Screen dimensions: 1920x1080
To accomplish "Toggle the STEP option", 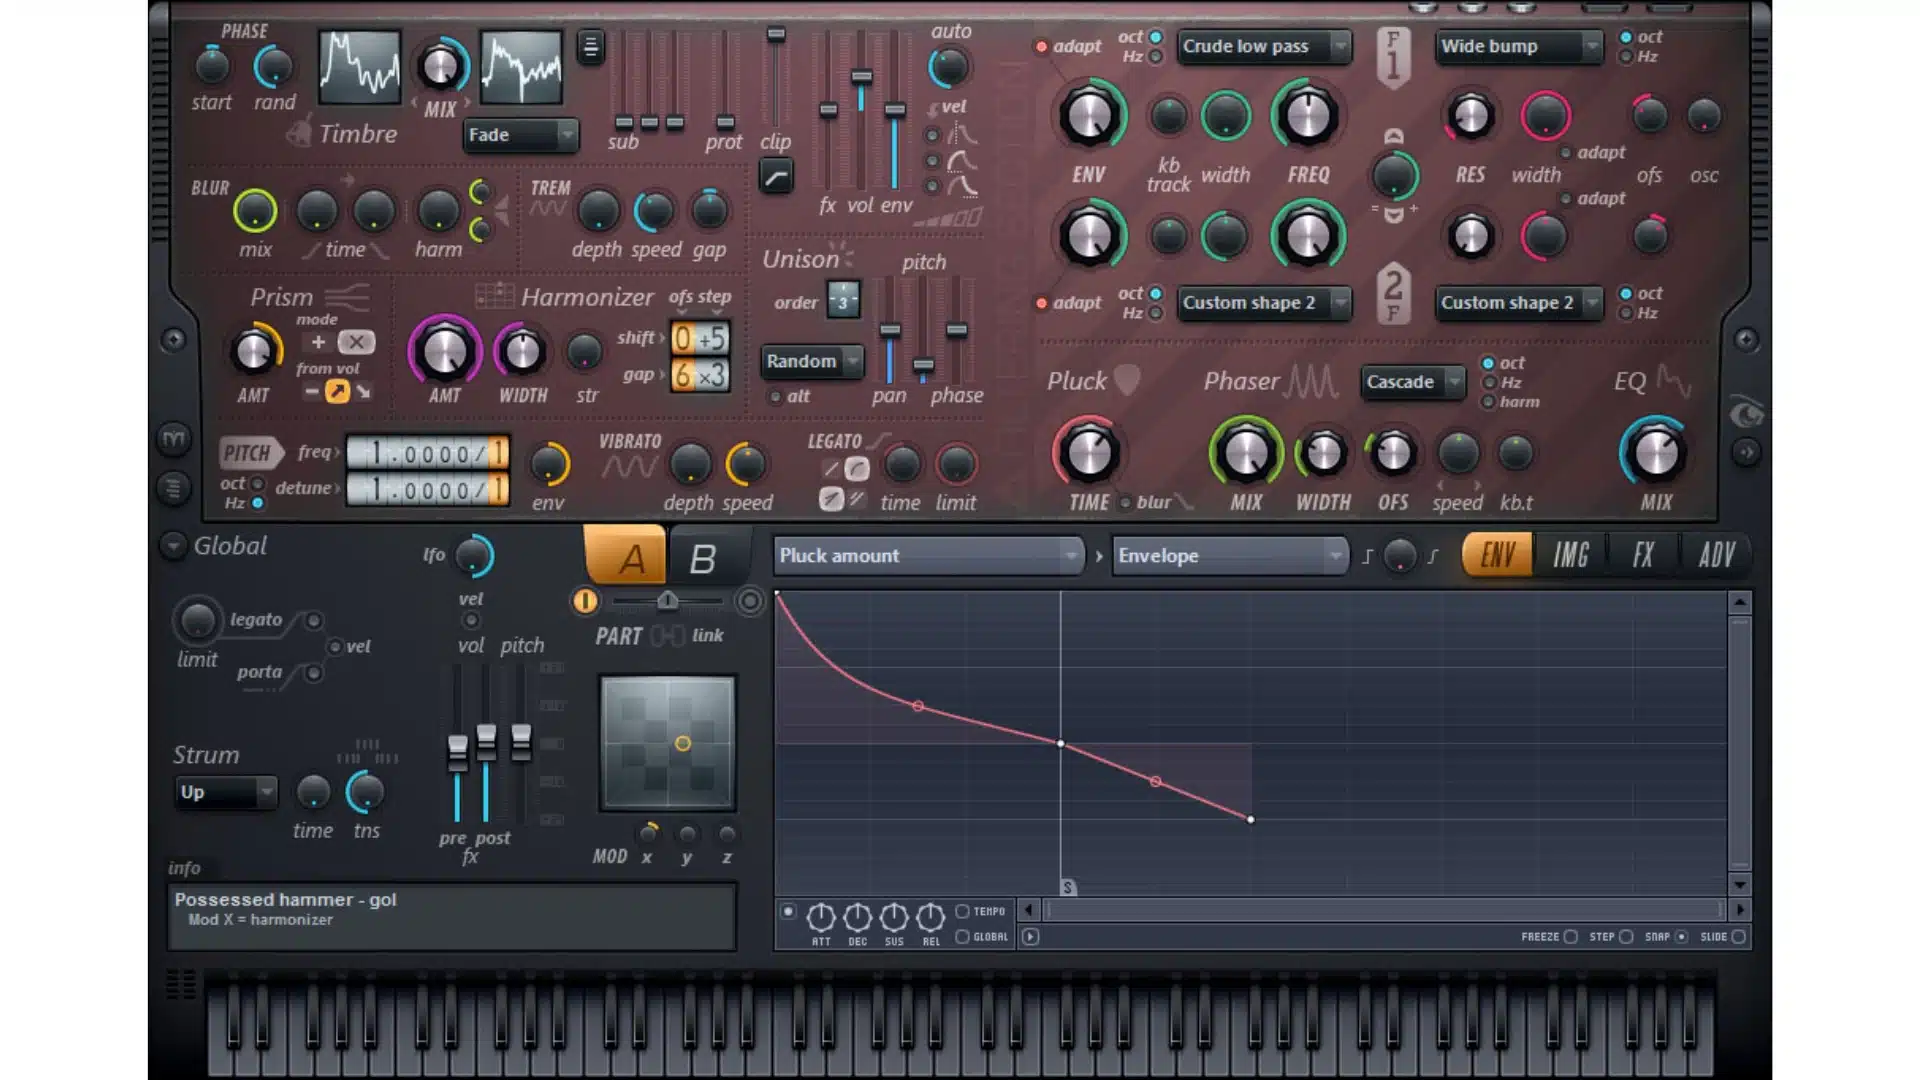I will pyautogui.click(x=1626, y=937).
